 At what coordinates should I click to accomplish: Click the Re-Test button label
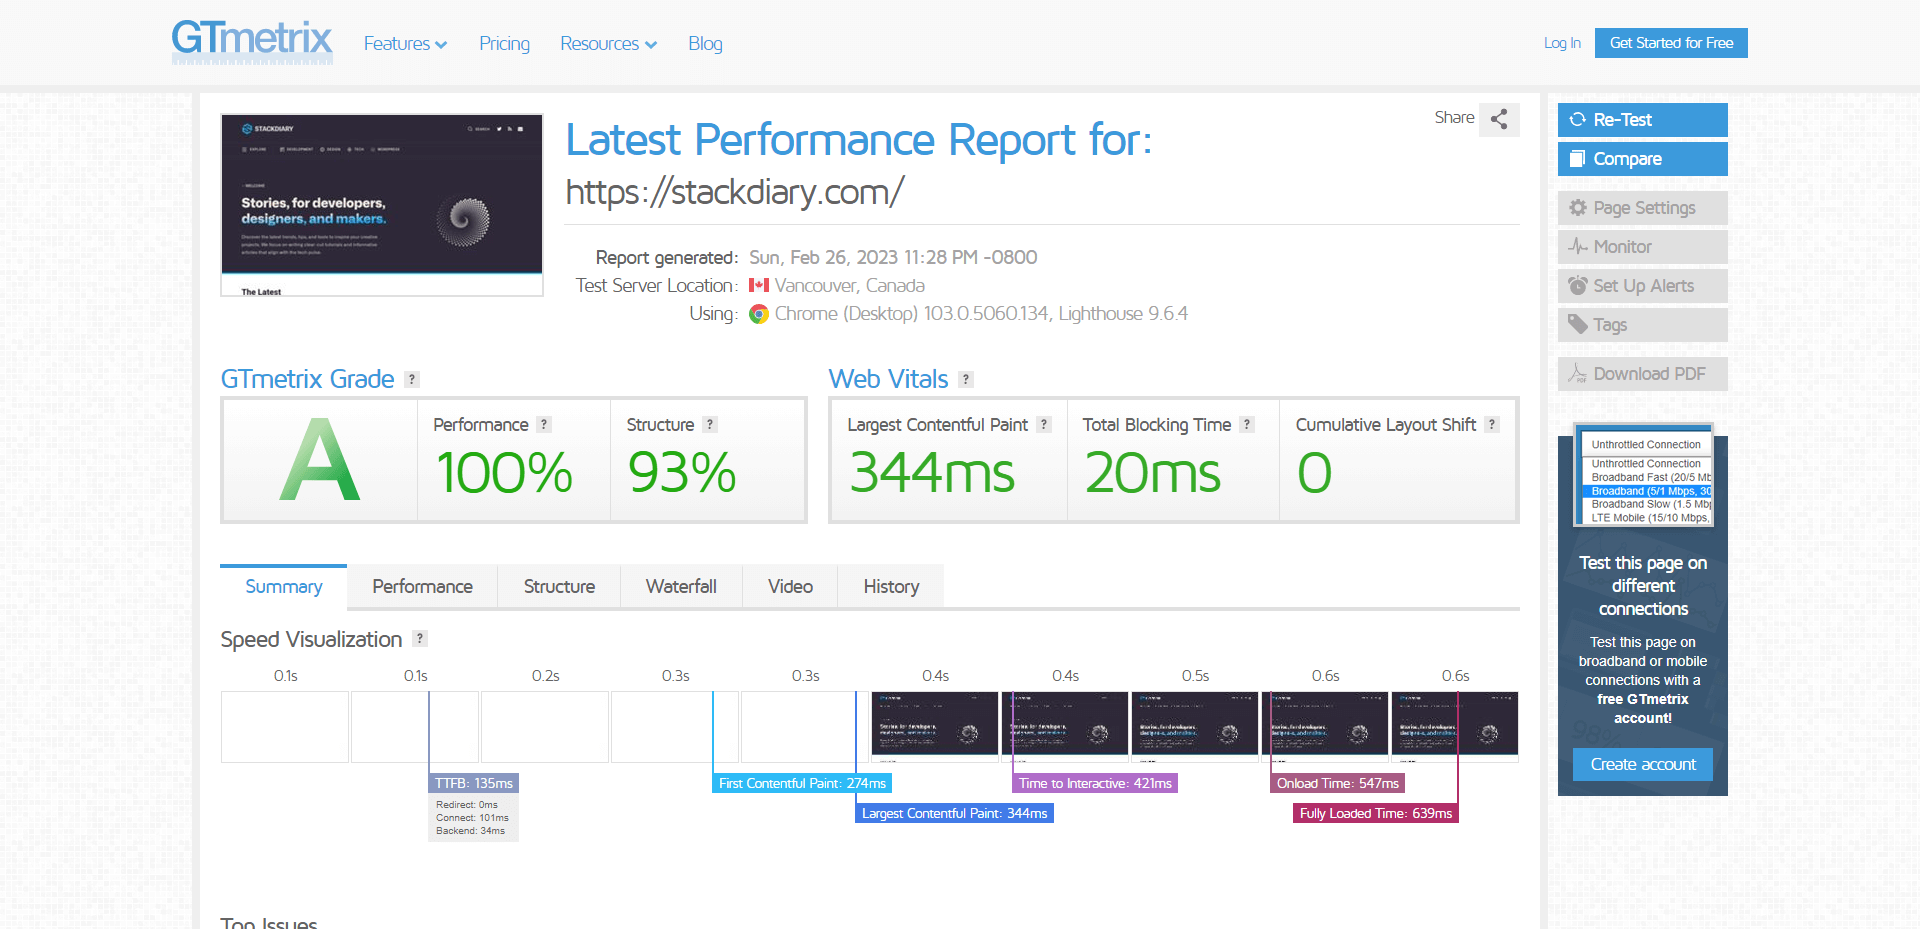[x=1623, y=120]
